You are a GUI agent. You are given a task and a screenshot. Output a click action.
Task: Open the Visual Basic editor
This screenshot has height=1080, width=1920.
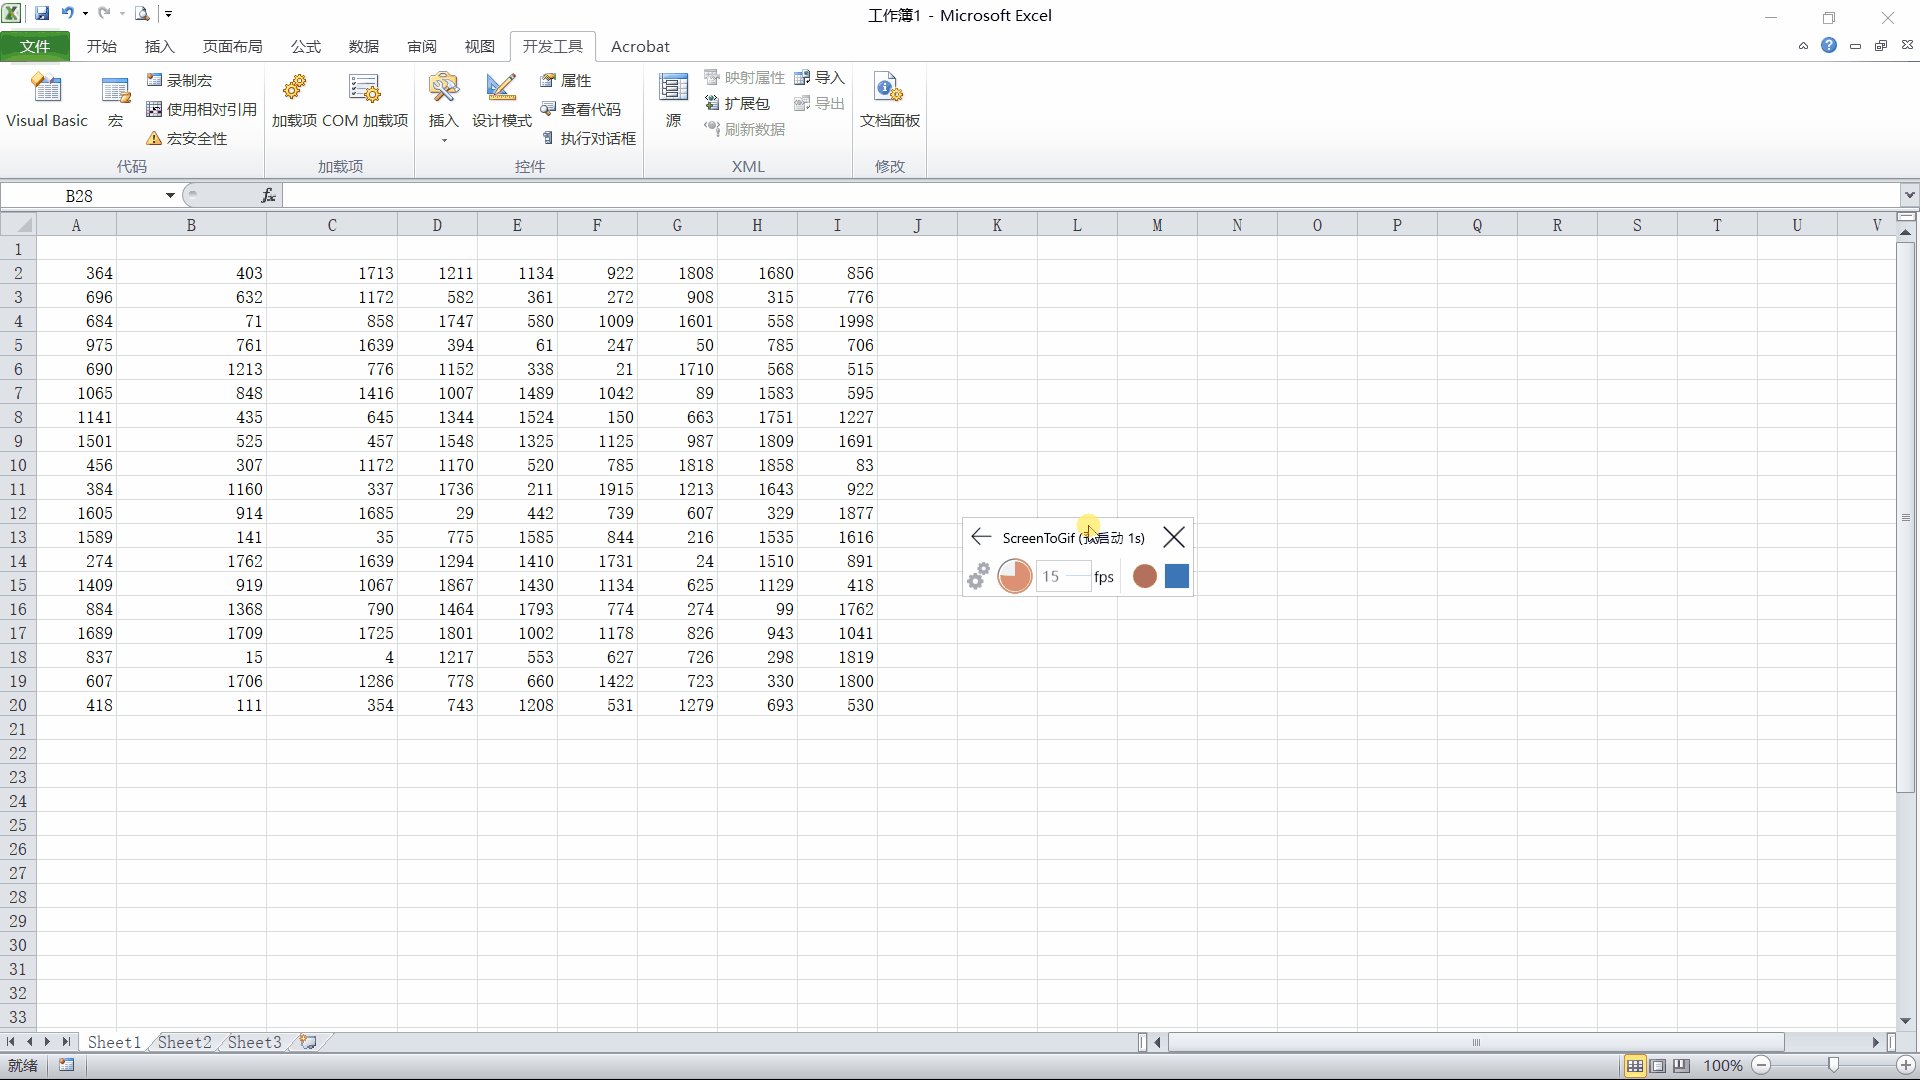tap(47, 101)
